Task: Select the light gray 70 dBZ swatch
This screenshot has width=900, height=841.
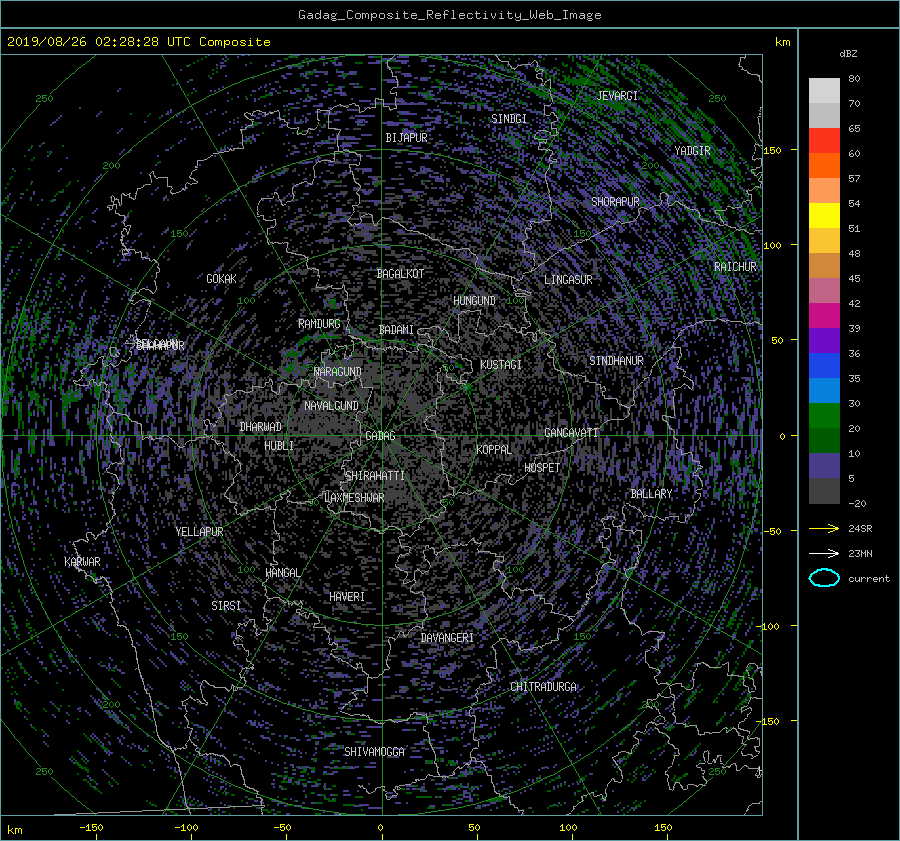Action: pos(824,90)
